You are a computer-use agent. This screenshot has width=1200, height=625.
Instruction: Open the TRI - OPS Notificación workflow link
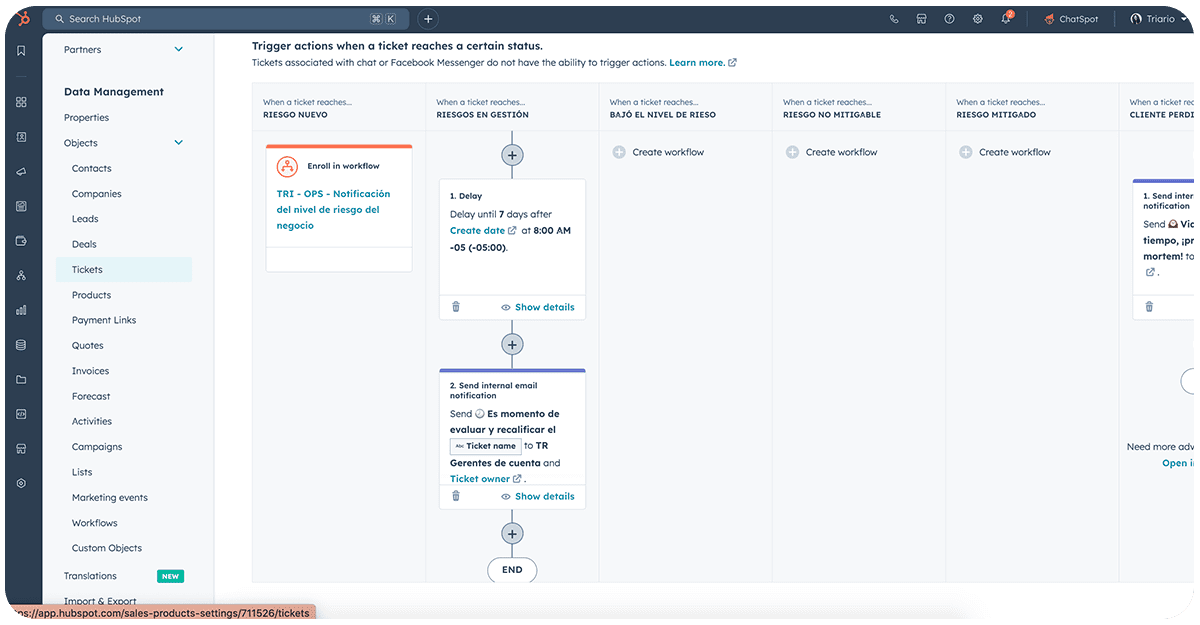tap(334, 210)
